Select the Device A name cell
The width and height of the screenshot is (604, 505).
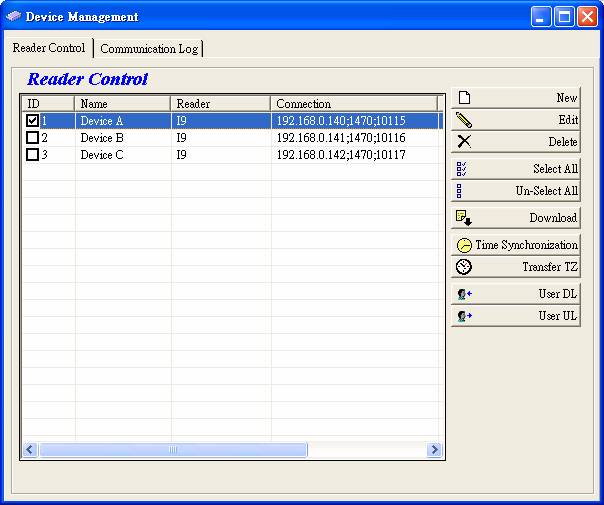(102, 121)
